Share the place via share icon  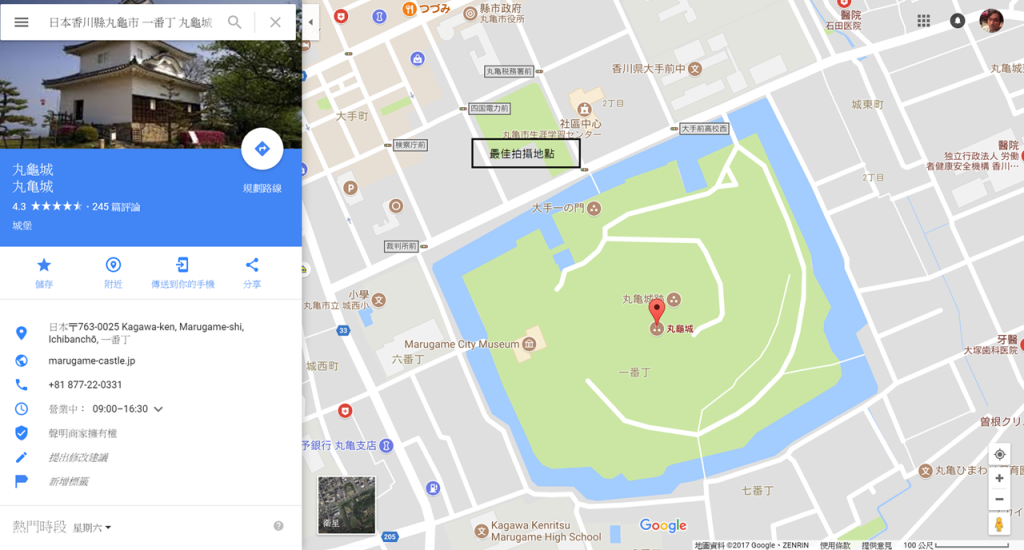click(252, 265)
